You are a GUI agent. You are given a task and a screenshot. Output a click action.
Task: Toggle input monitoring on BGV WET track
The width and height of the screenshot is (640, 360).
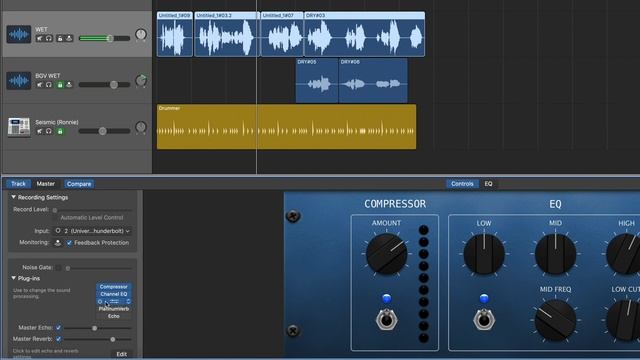point(69,85)
